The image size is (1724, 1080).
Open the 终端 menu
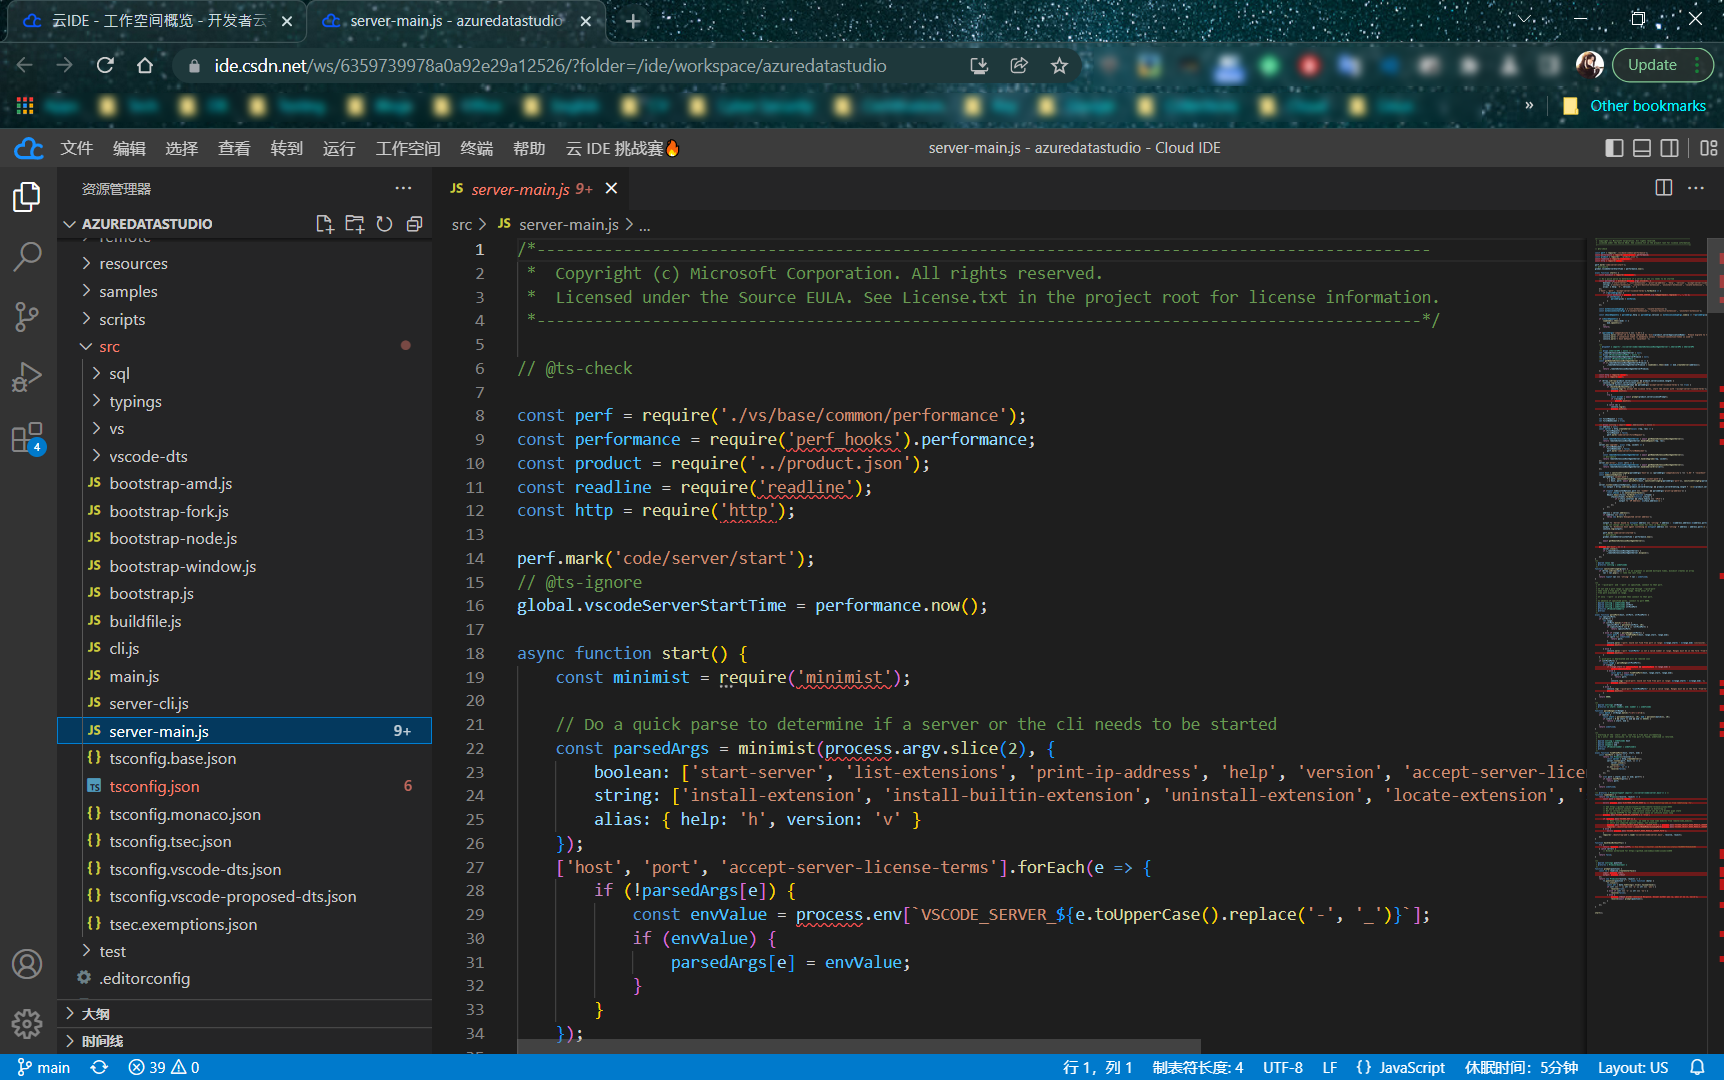476,148
